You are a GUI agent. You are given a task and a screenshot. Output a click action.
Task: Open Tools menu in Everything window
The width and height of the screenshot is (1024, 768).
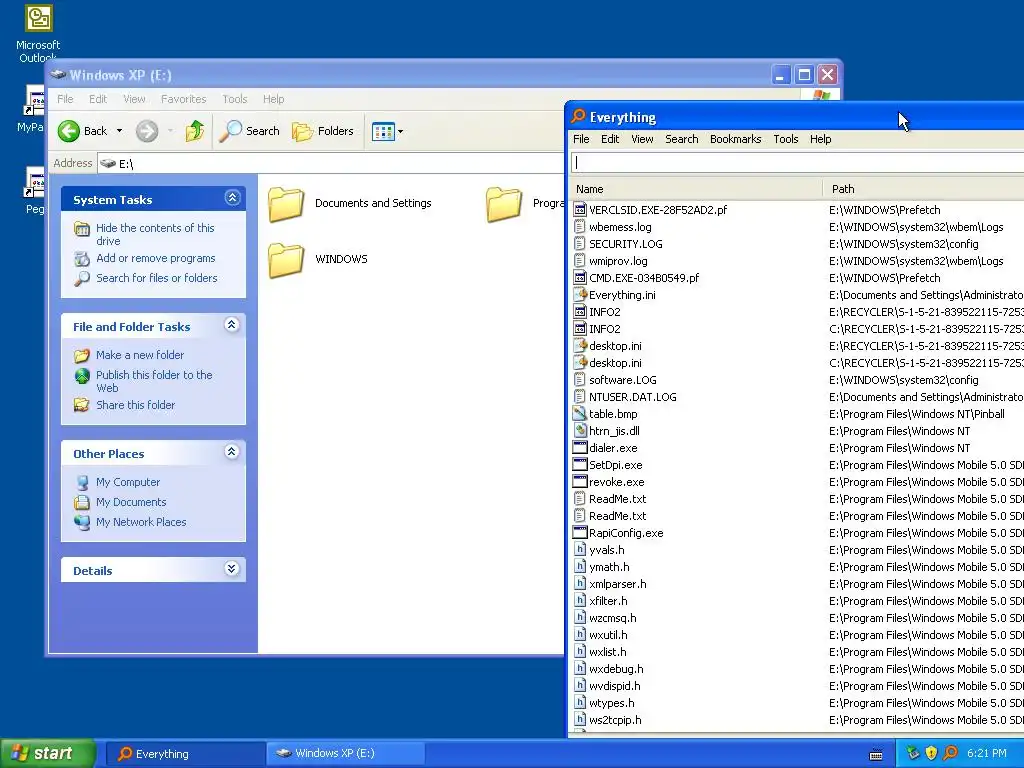tap(786, 138)
